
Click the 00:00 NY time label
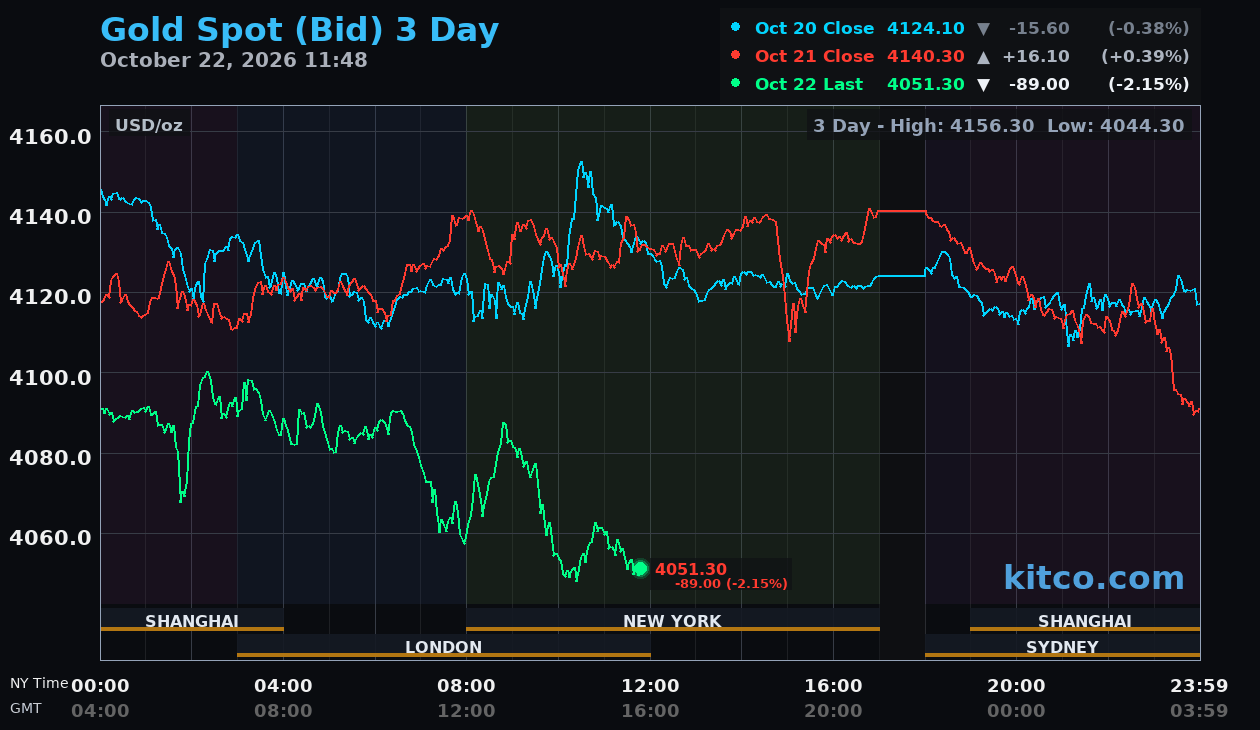pyautogui.click(x=100, y=686)
